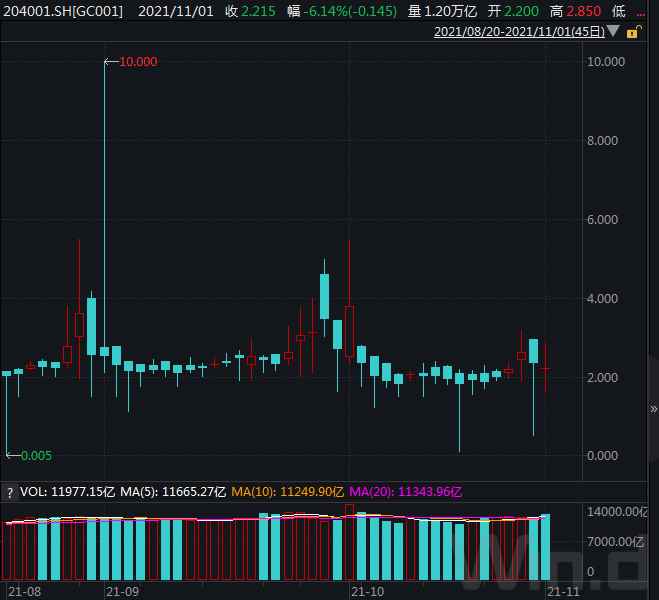Click the tall candlestick spiking to 10.000
The image size is (659, 600).
105,200
